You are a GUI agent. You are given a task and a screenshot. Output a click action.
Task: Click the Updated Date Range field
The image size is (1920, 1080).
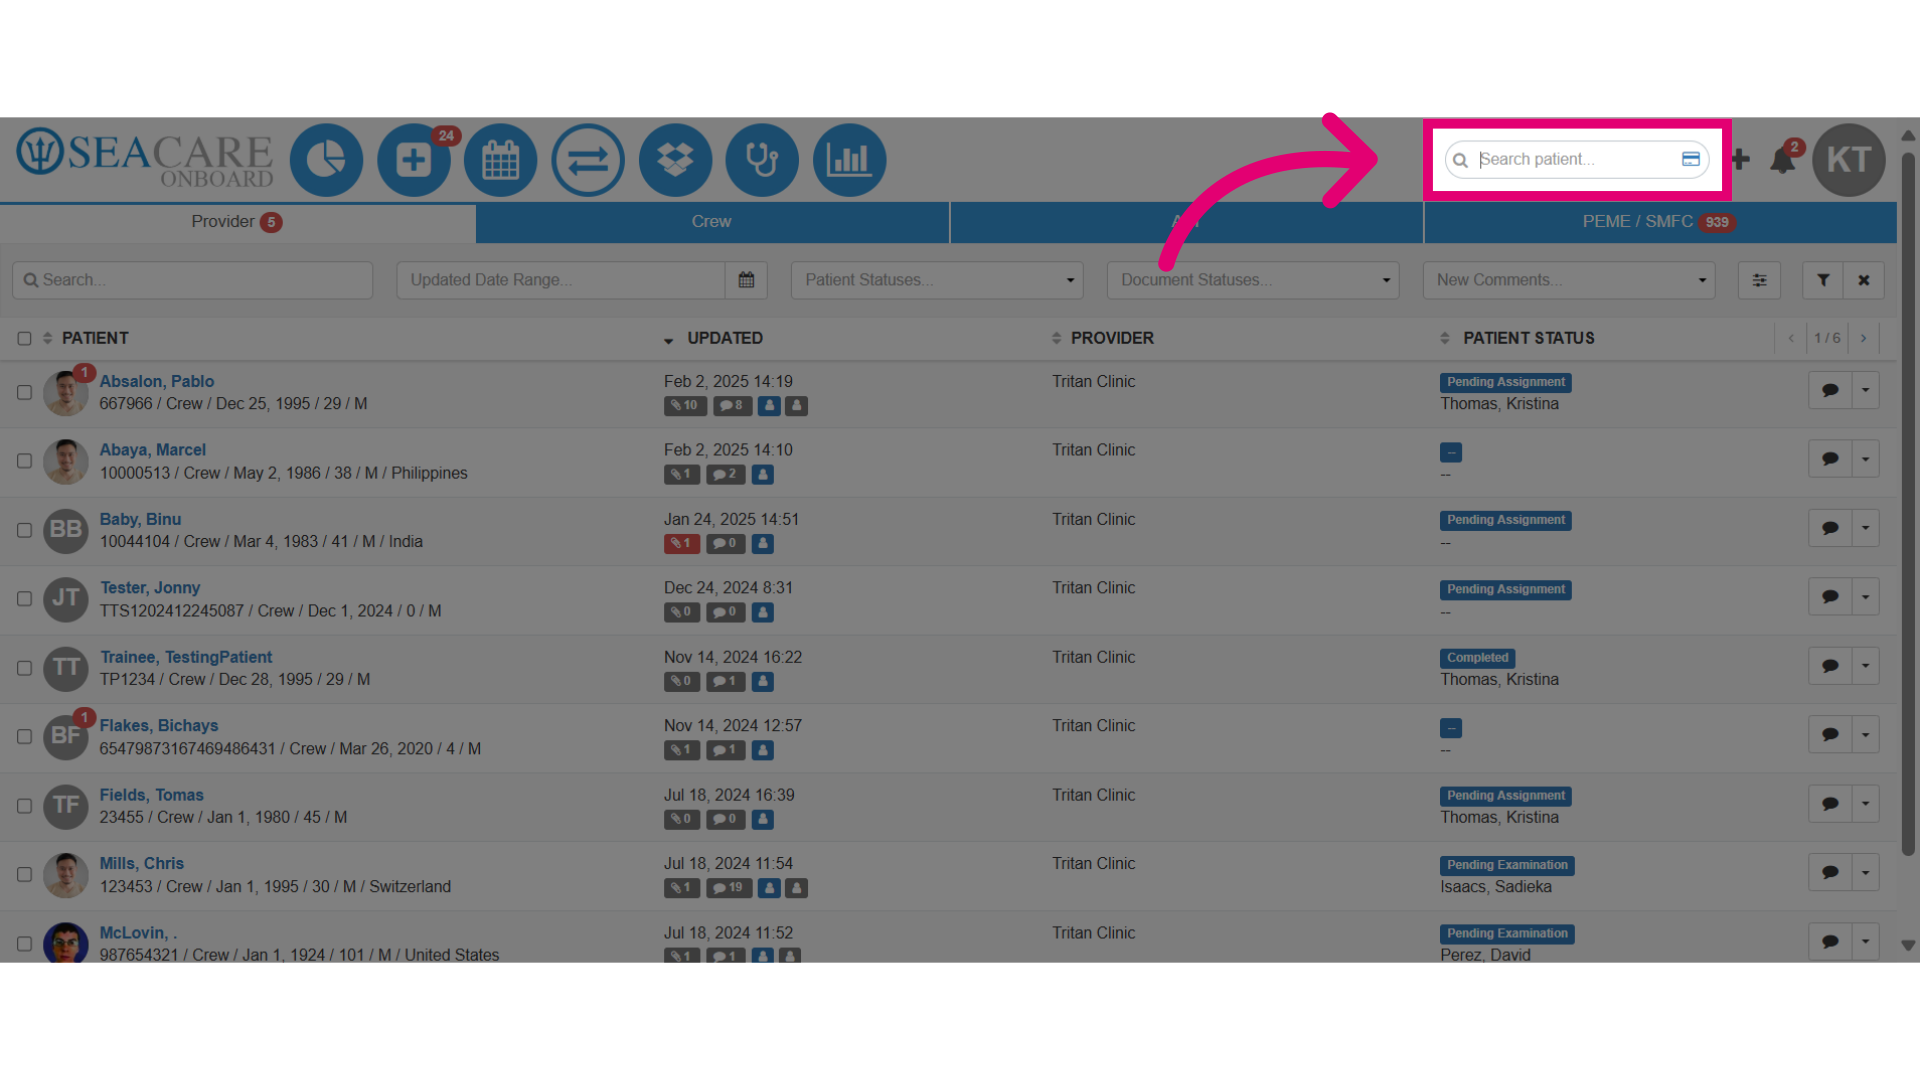tap(561, 280)
